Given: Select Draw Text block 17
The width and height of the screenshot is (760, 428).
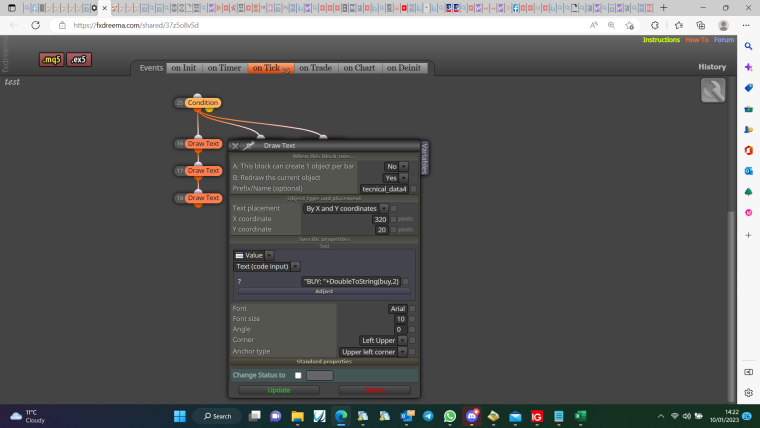Looking at the screenshot, I should point(203,171).
